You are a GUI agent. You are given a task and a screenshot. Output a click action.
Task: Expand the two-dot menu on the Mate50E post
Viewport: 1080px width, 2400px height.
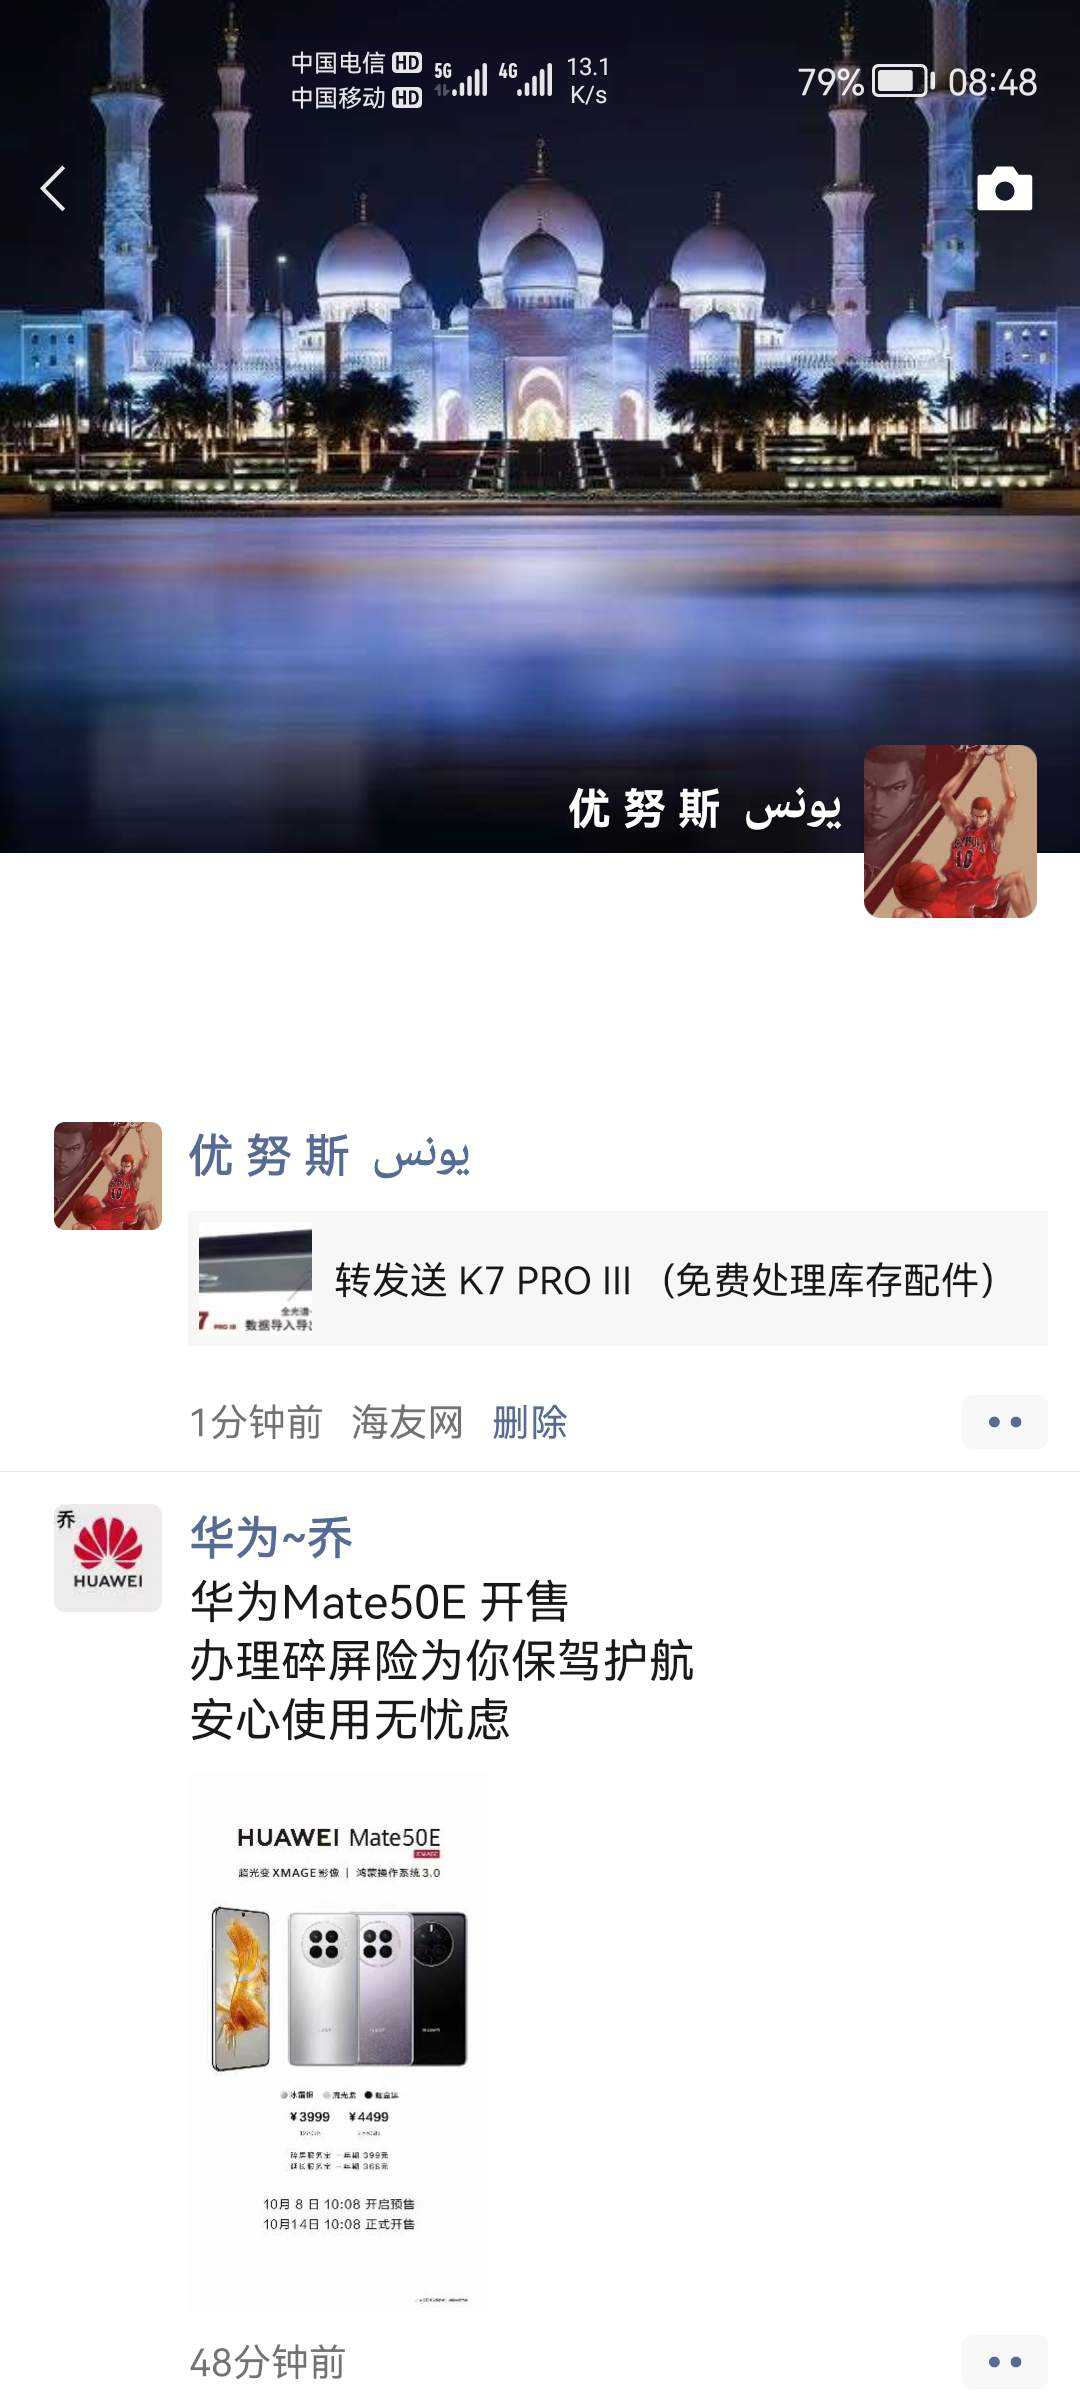point(1004,2362)
